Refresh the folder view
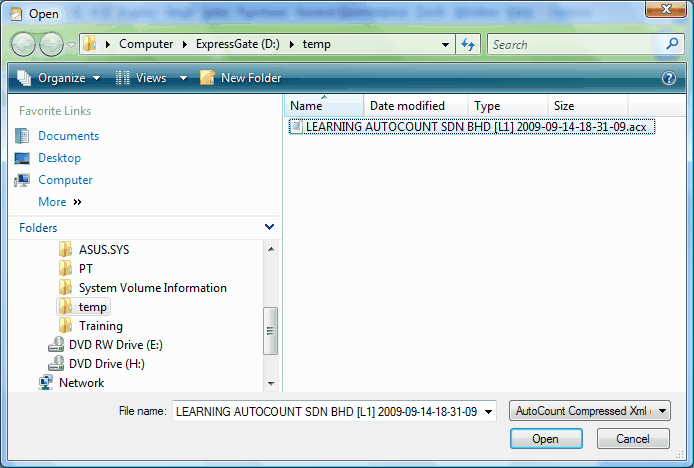Viewport: 694px width, 468px height. [468, 44]
